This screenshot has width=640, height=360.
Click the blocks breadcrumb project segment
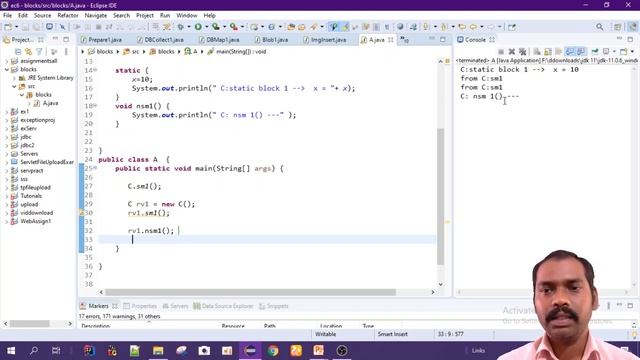point(100,51)
